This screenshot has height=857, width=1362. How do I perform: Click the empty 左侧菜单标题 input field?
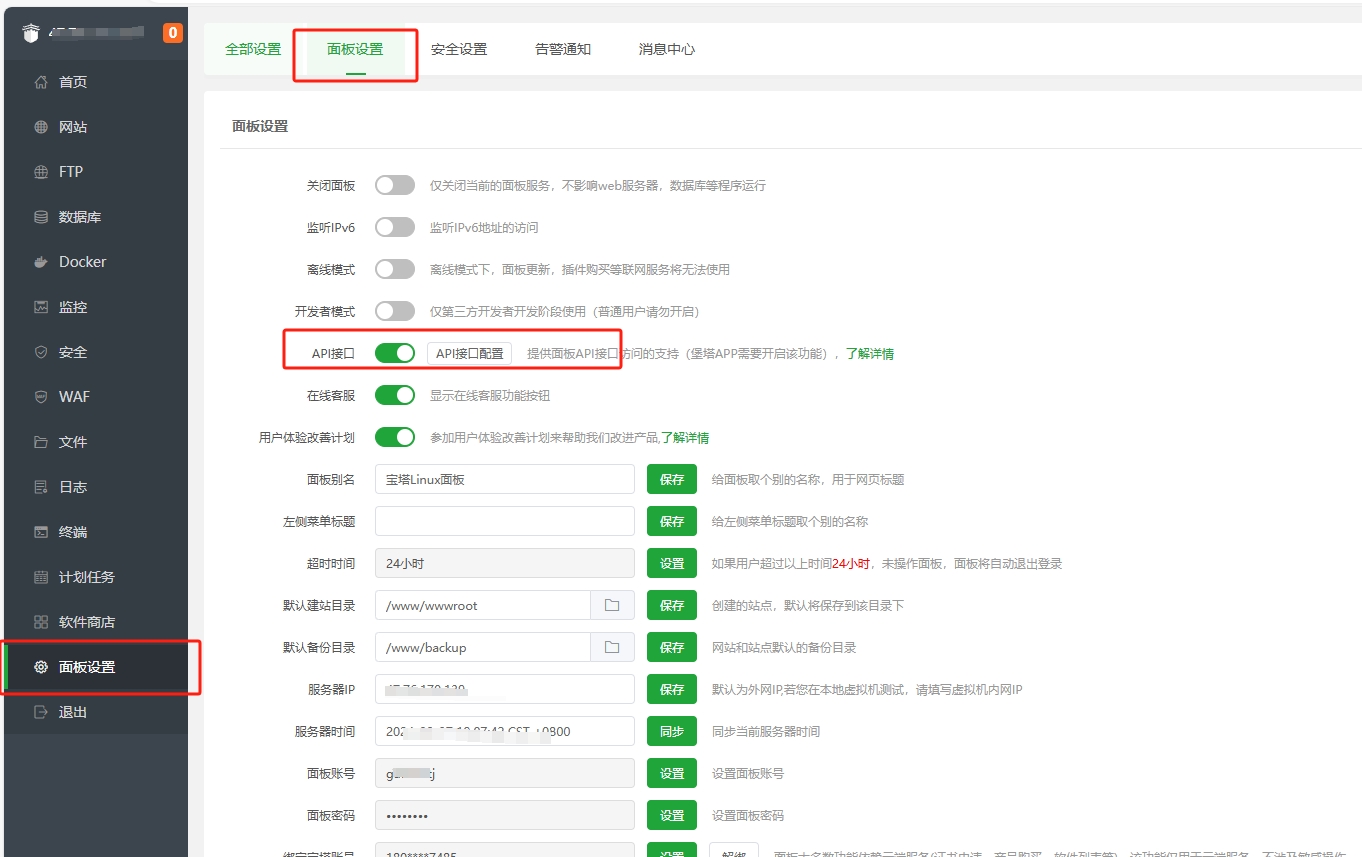pos(505,521)
